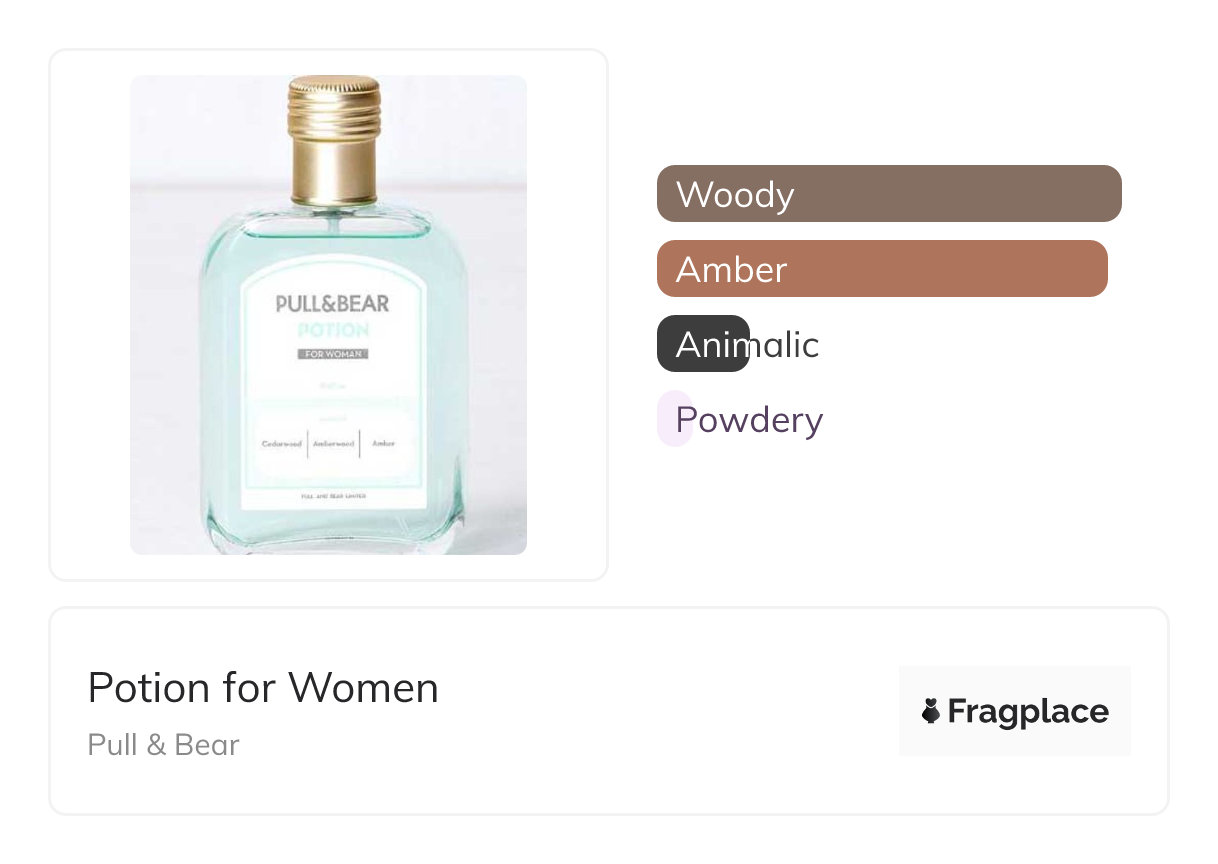Click the Cedarwood note on bottle label
The image size is (1218, 864).
coord(282,444)
